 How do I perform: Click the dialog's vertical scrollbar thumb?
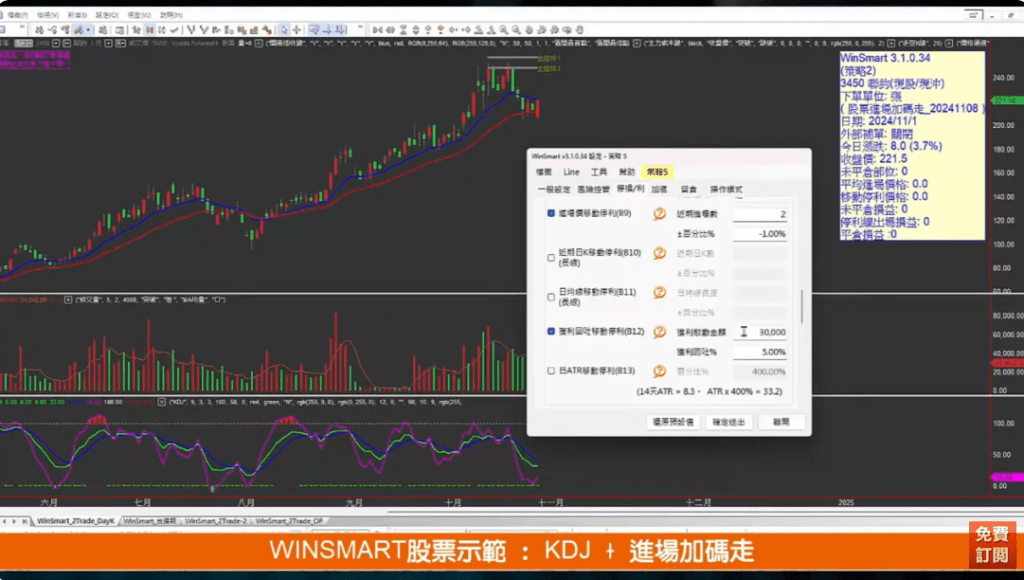[x=802, y=306]
